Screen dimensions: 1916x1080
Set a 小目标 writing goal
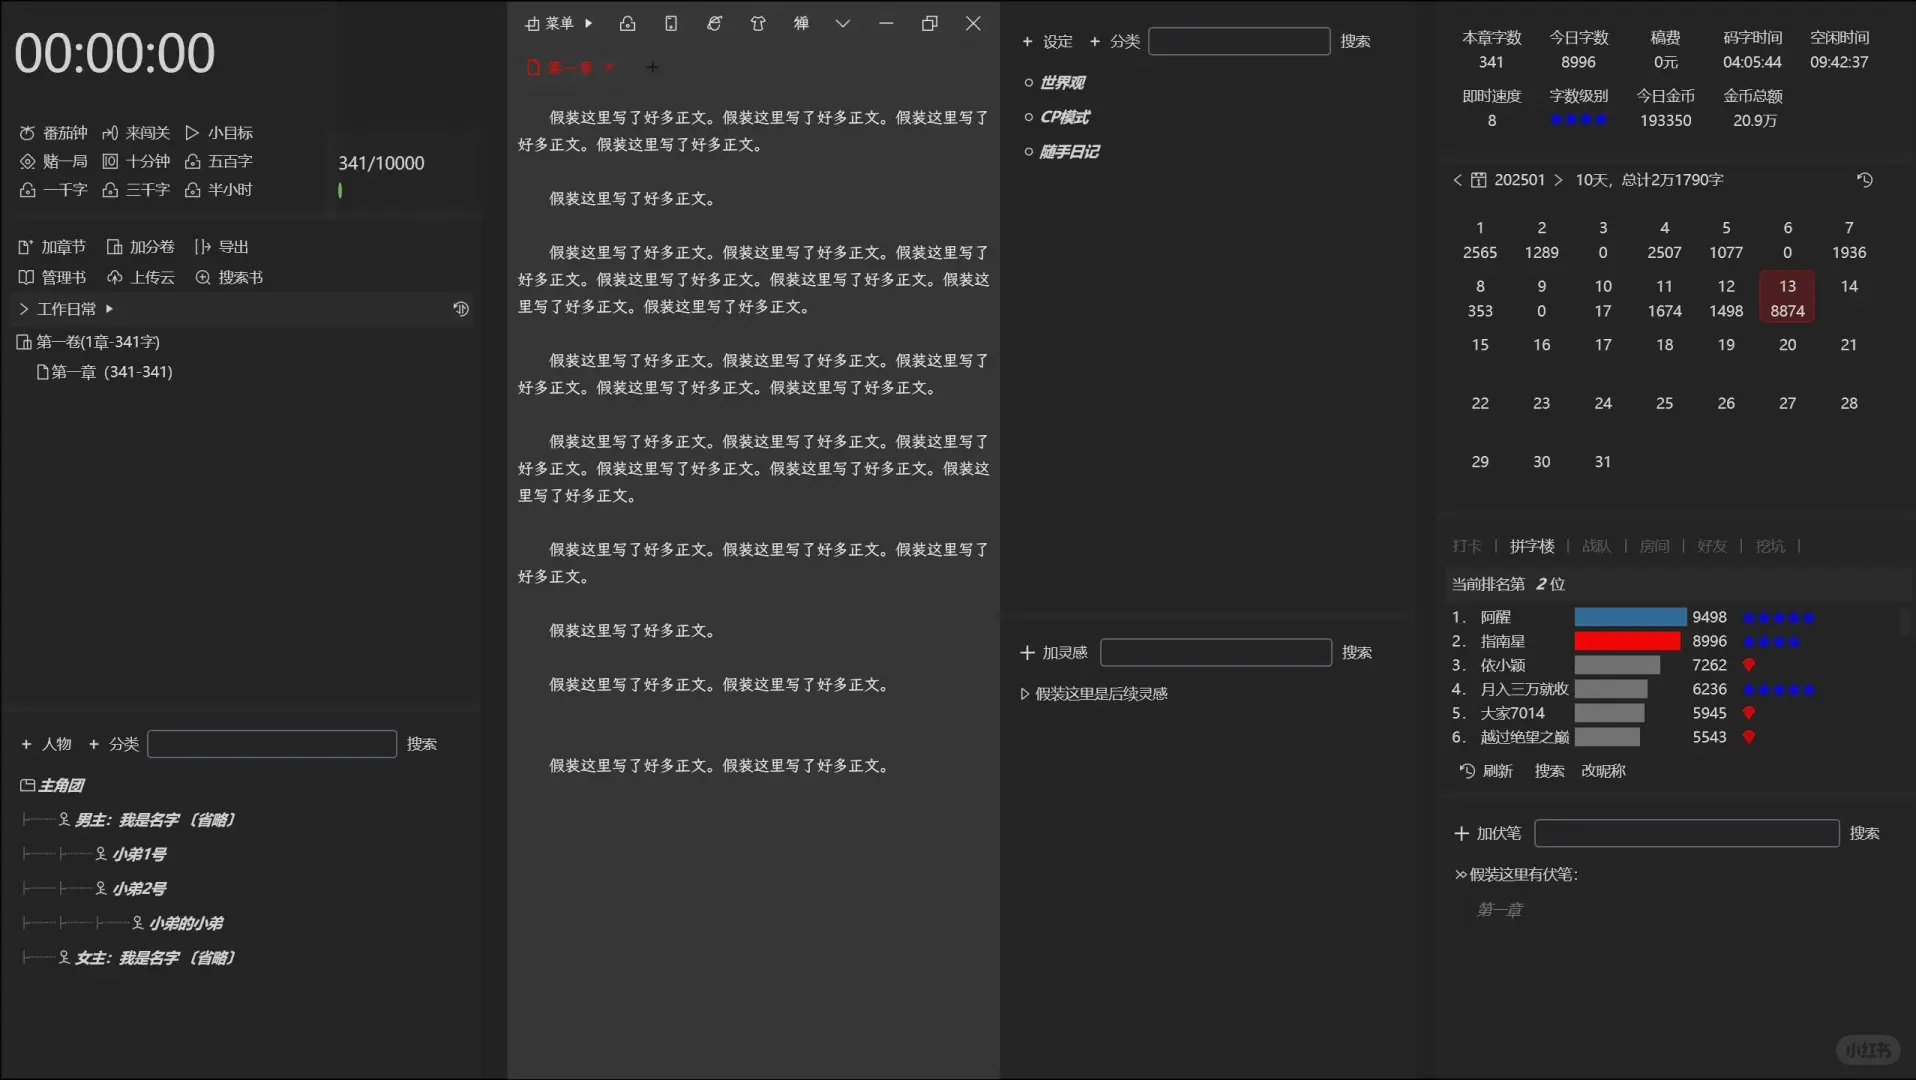(x=220, y=133)
